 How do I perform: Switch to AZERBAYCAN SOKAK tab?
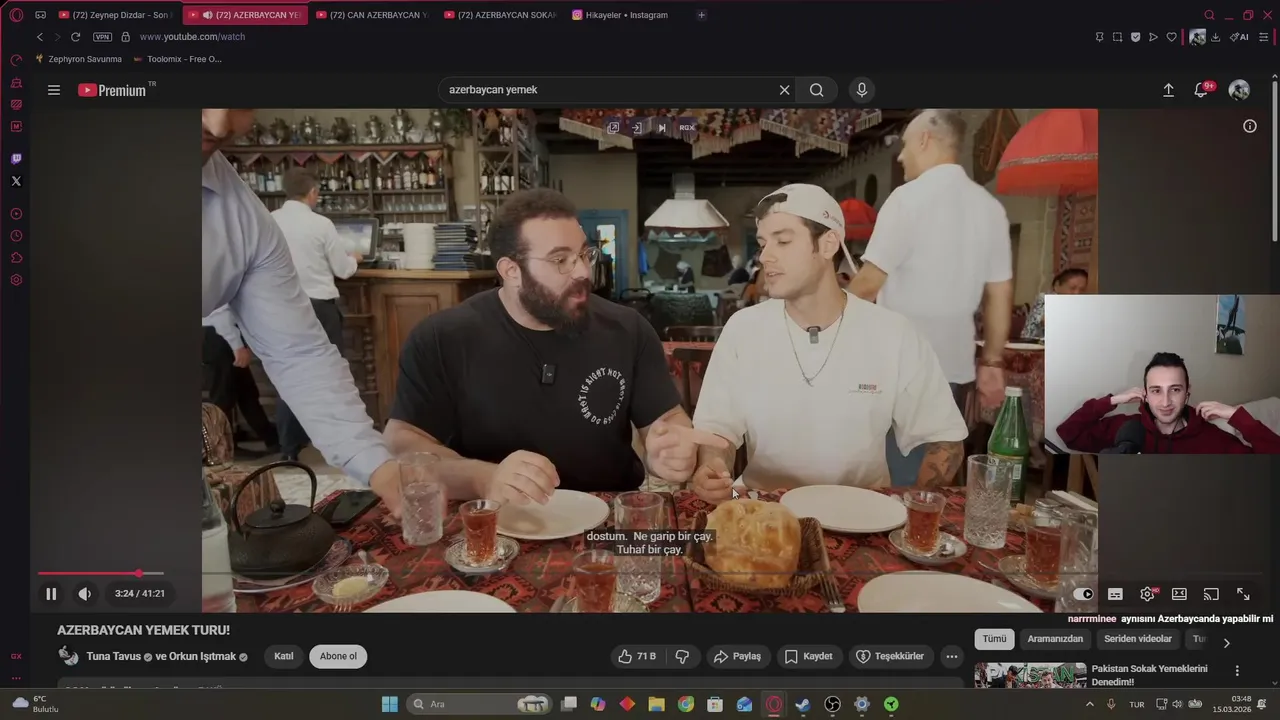click(499, 15)
